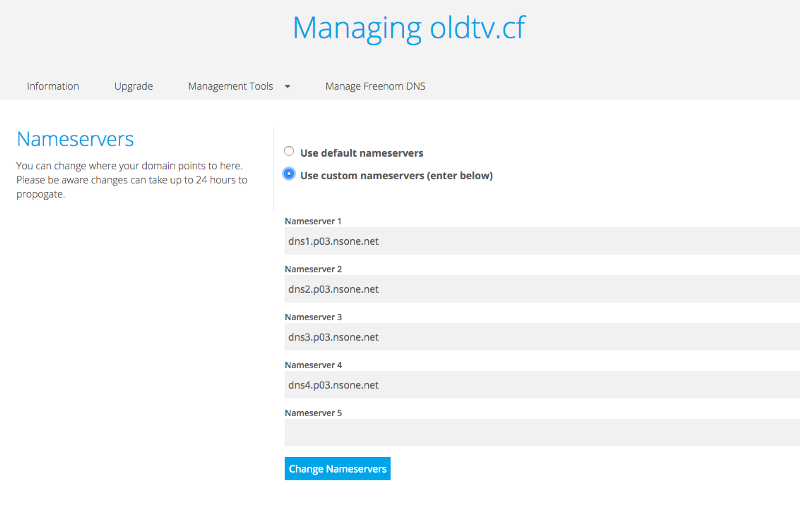
Task: Click the Change Nameservers button
Action: tap(338, 469)
